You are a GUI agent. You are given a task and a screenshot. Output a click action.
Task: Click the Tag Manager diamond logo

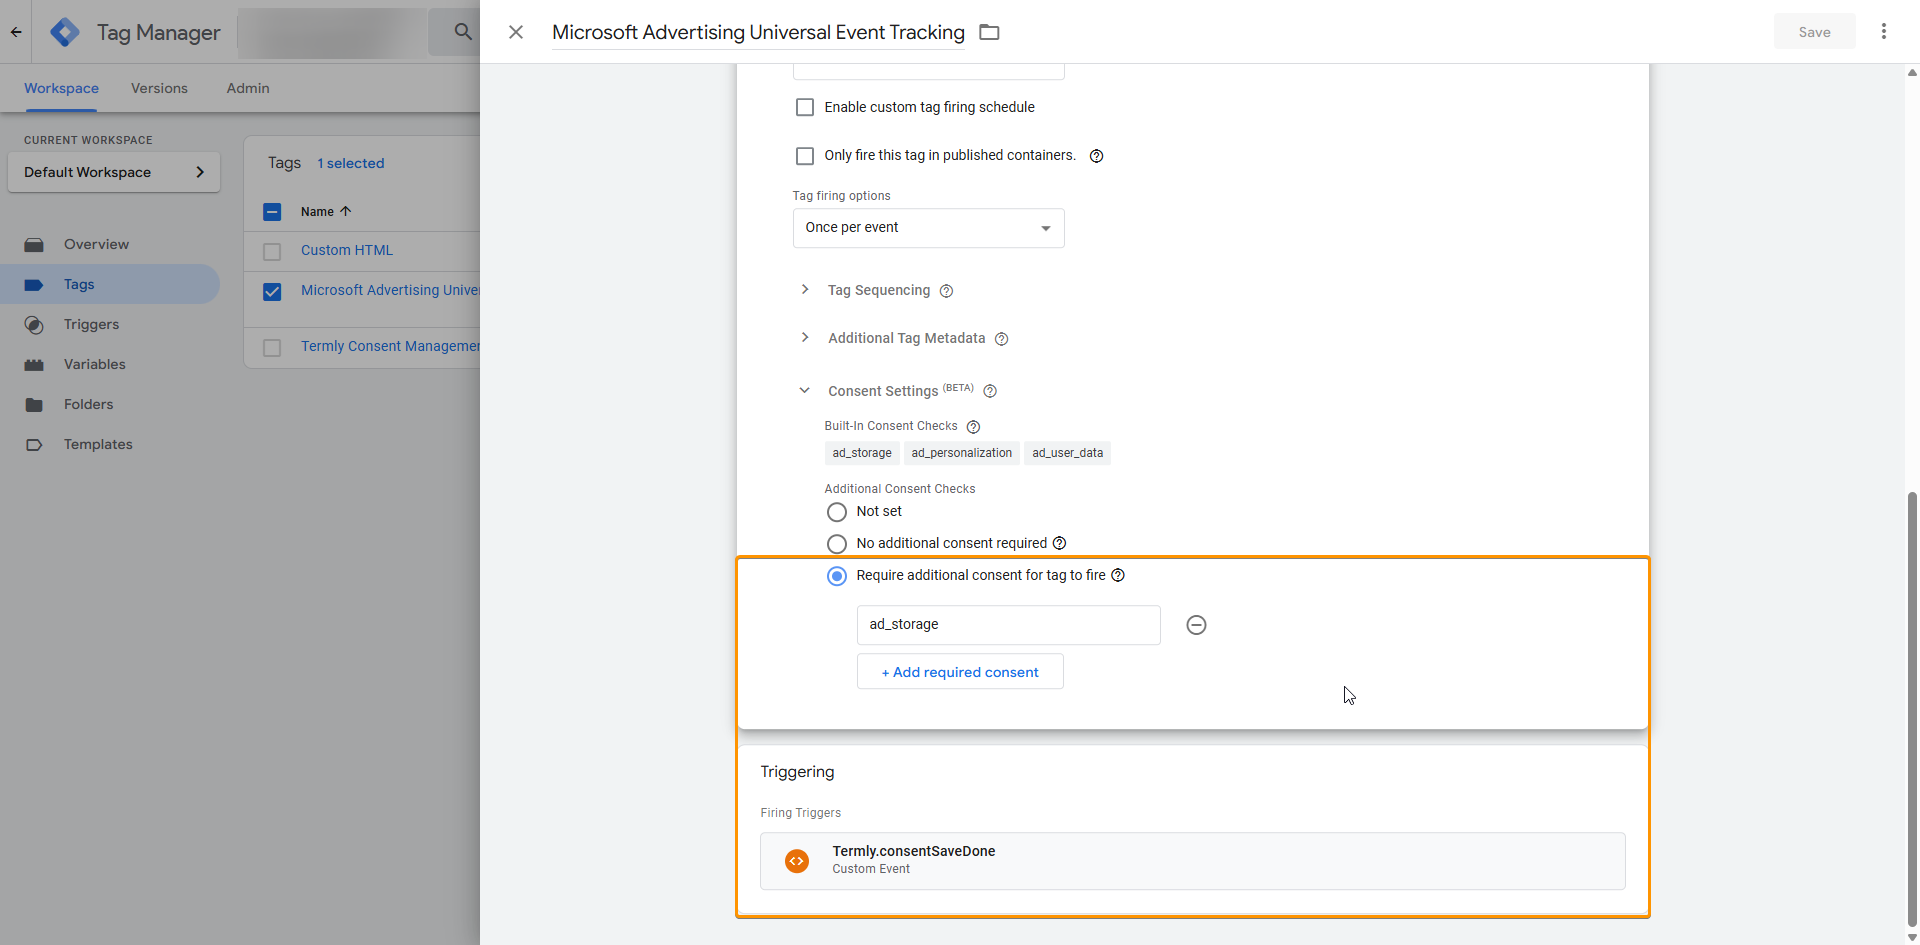click(65, 32)
